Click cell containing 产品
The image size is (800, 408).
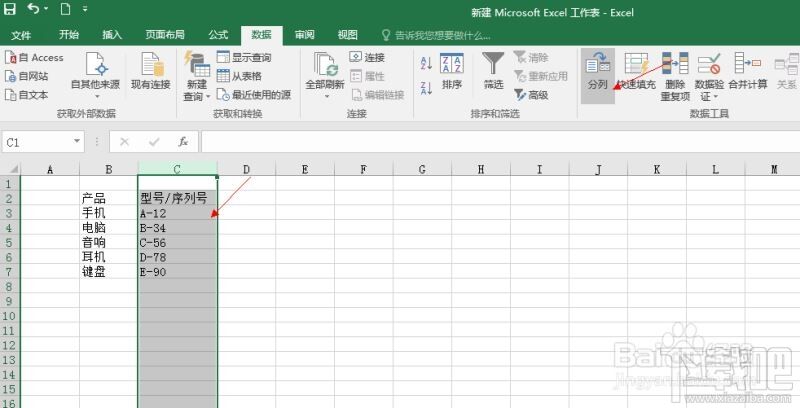pyautogui.click(x=109, y=198)
